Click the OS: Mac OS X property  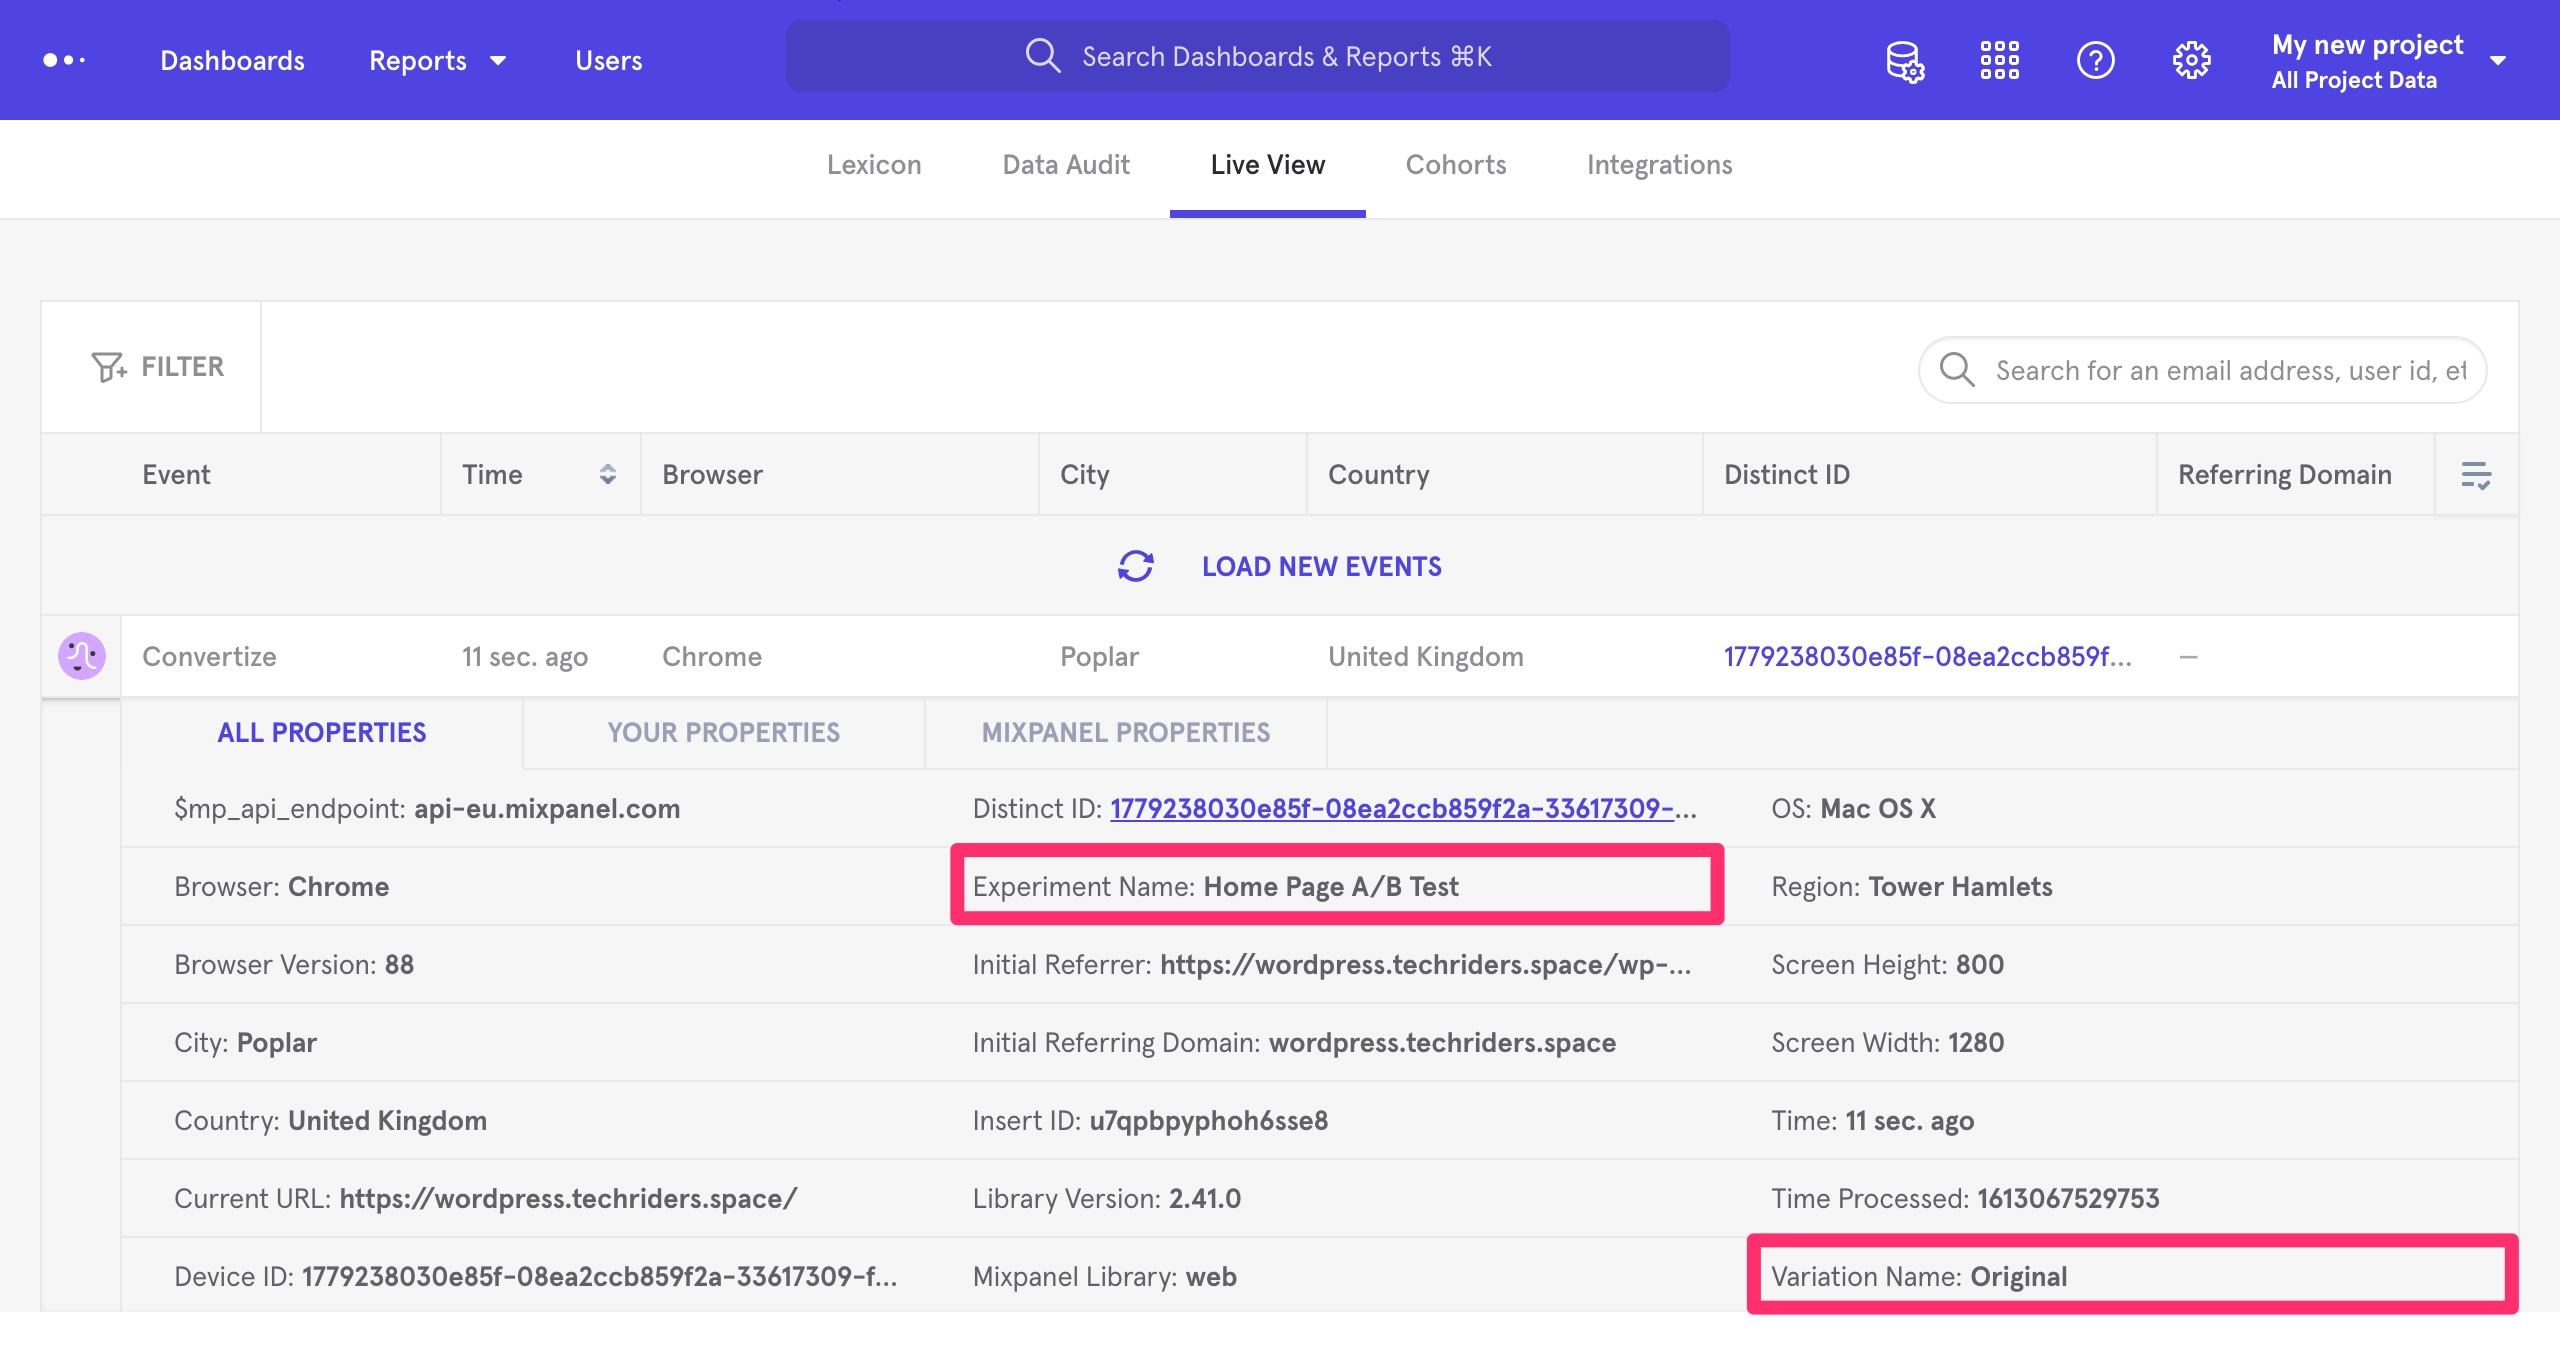coord(1854,808)
